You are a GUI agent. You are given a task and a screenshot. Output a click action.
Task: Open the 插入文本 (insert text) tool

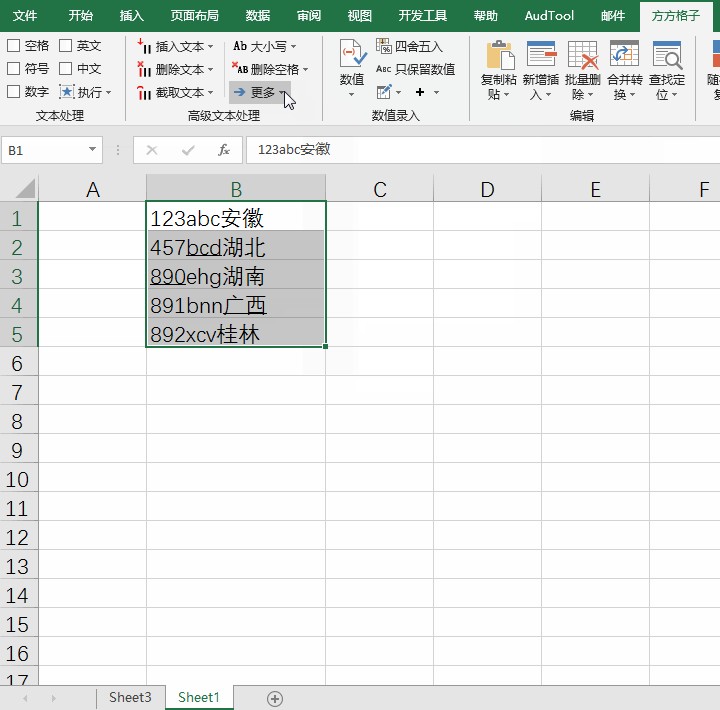175,46
